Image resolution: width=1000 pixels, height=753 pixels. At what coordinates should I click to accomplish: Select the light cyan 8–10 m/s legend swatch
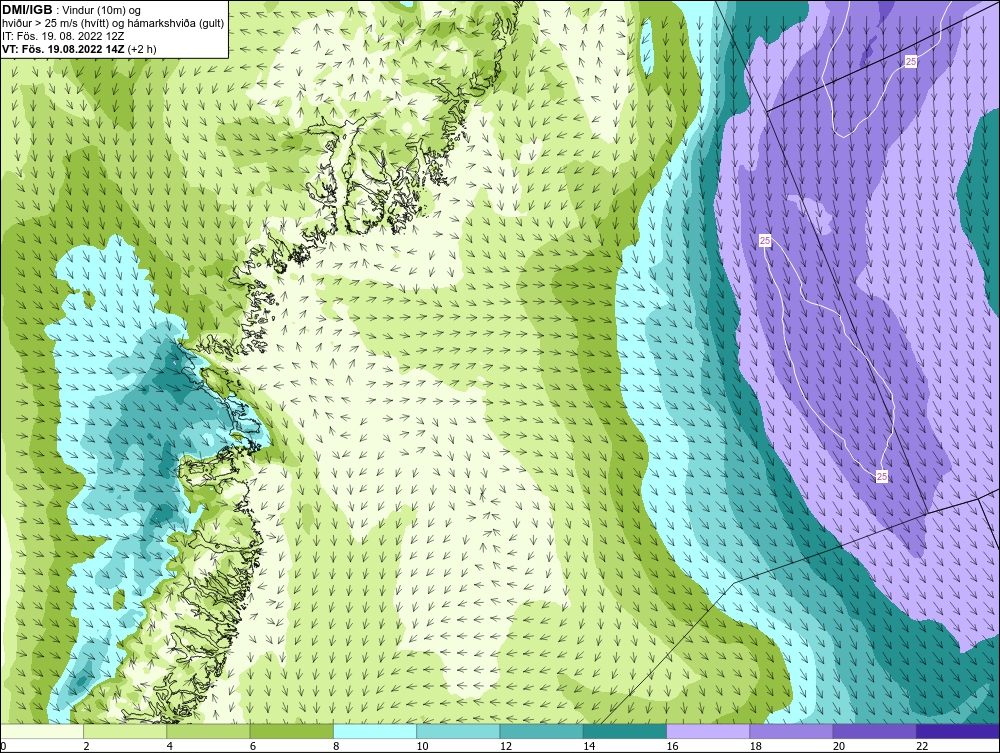coord(375,731)
